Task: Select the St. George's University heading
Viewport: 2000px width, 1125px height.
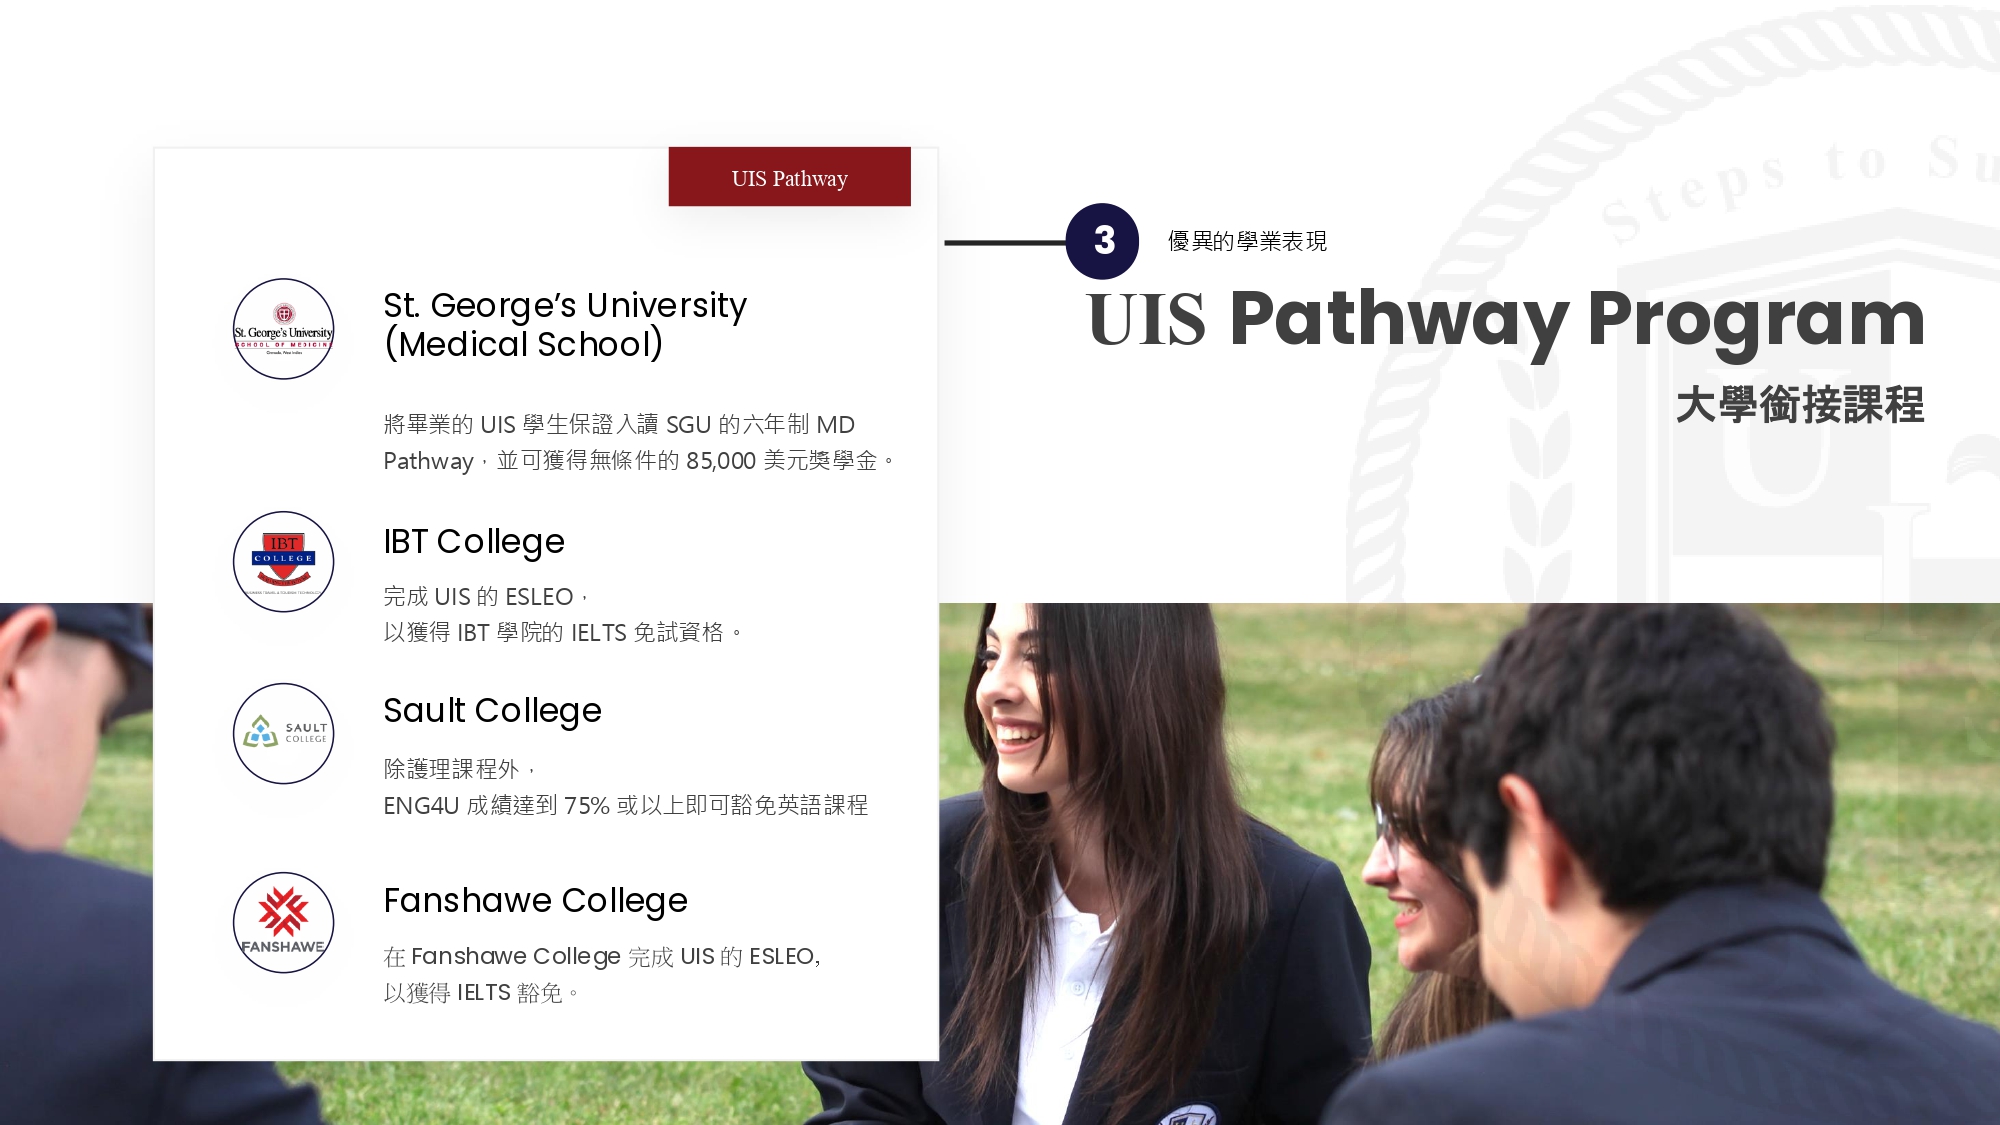Action: pyautogui.click(x=565, y=324)
